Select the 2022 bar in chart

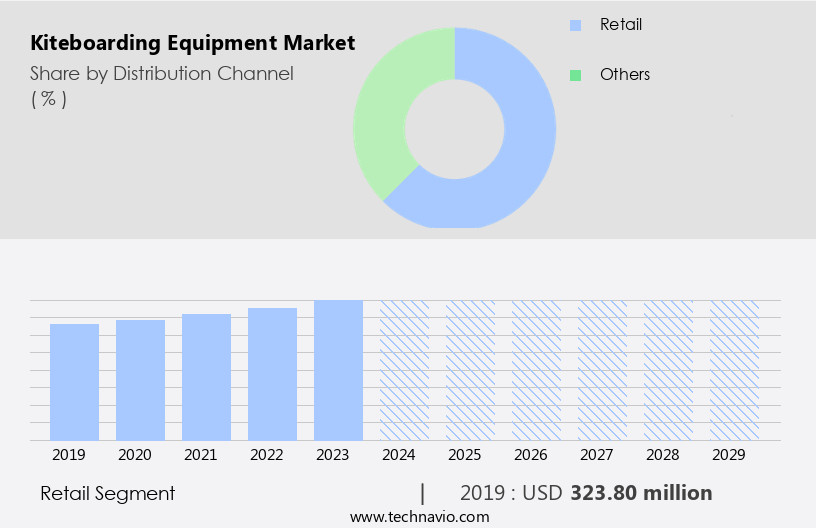[272, 374]
